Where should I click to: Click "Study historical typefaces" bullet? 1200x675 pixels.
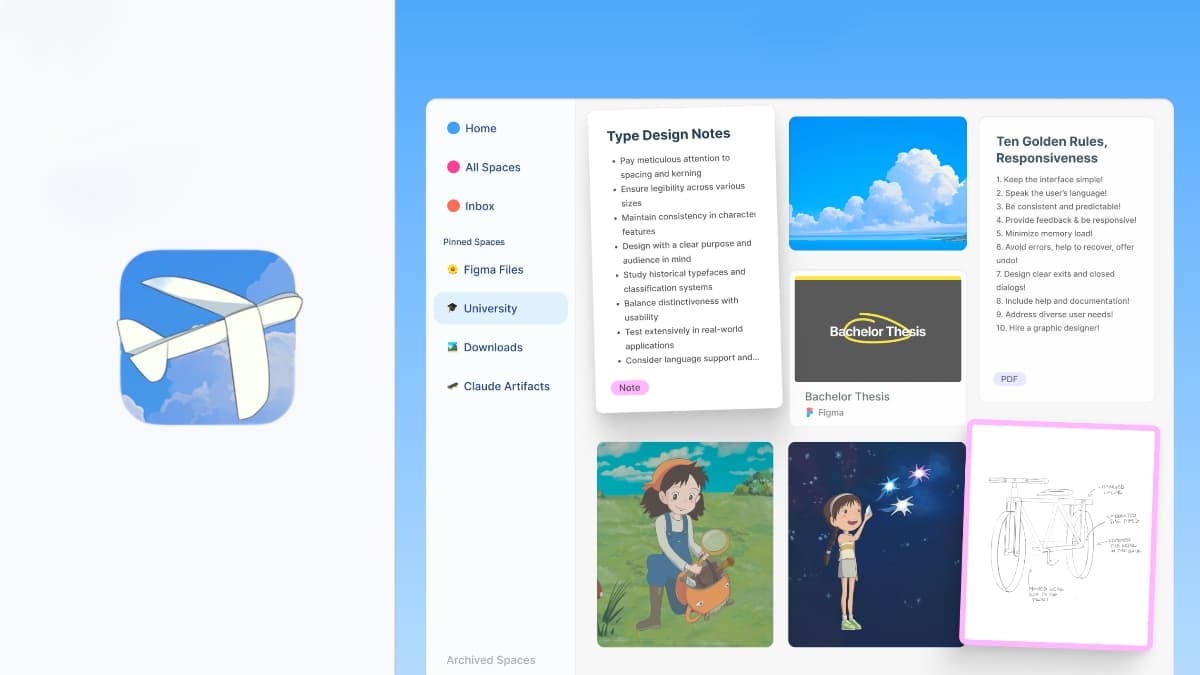(x=684, y=279)
